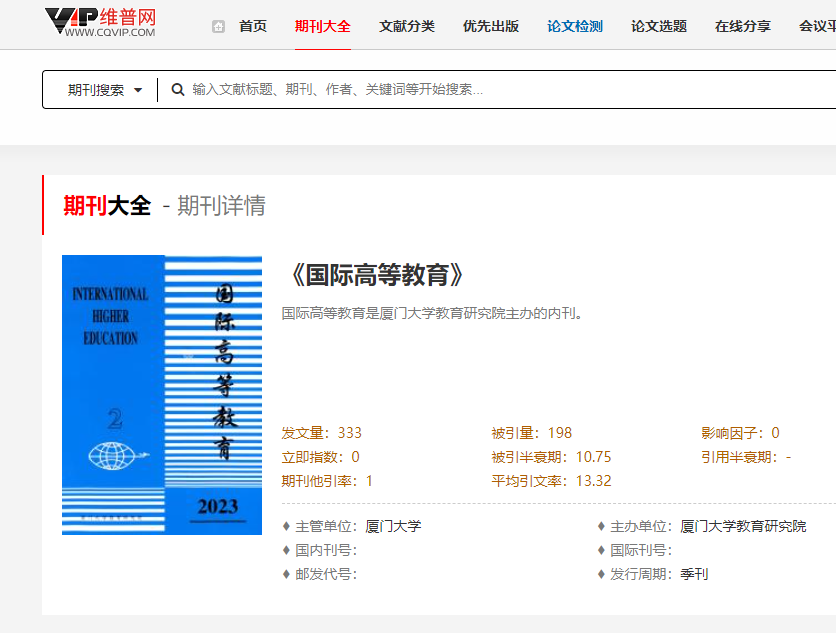Image resolution: width=836 pixels, height=633 pixels.
Task: Open the 文献分类 nav tab
Action: pos(407,26)
